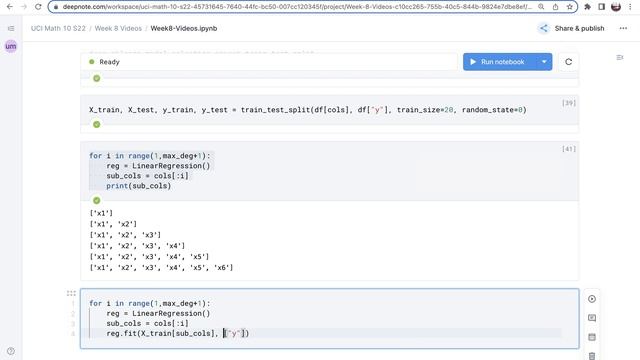This screenshot has width=640, height=360.
Task: Place cursor in reg.fit(X_train[sub_cols] line
Action: (x=178, y=333)
